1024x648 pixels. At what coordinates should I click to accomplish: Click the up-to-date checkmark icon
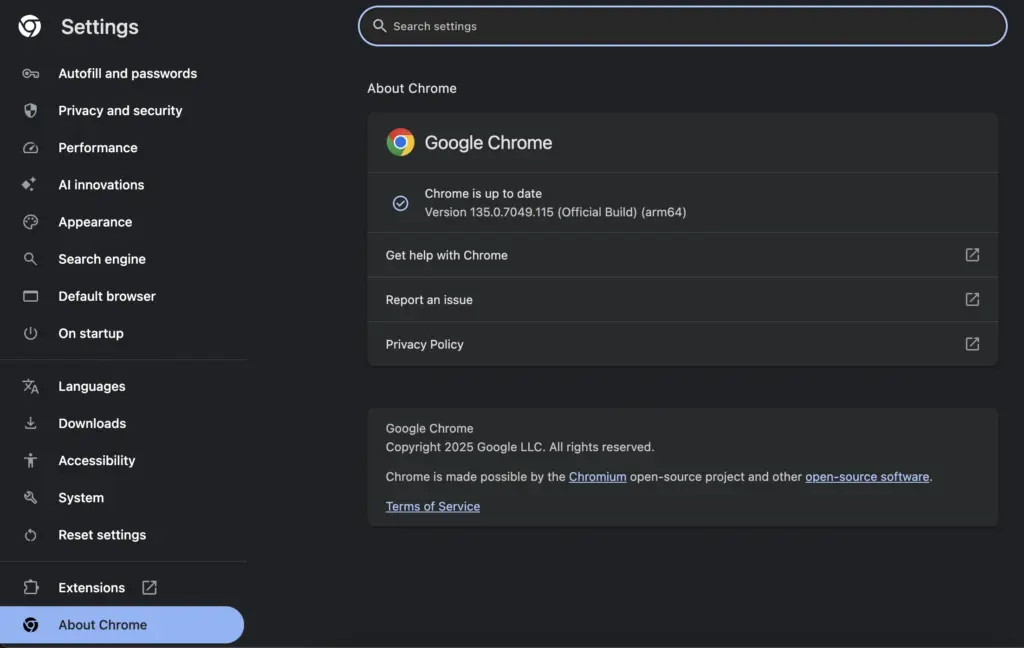click(x=400, y=203)
